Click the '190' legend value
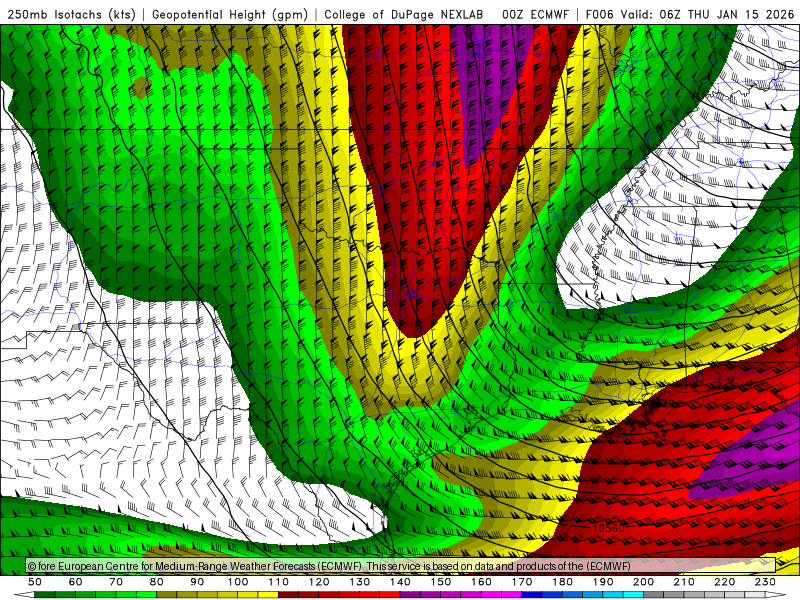The width and height of the screenshot is (800, 600). tap(603, 582)
